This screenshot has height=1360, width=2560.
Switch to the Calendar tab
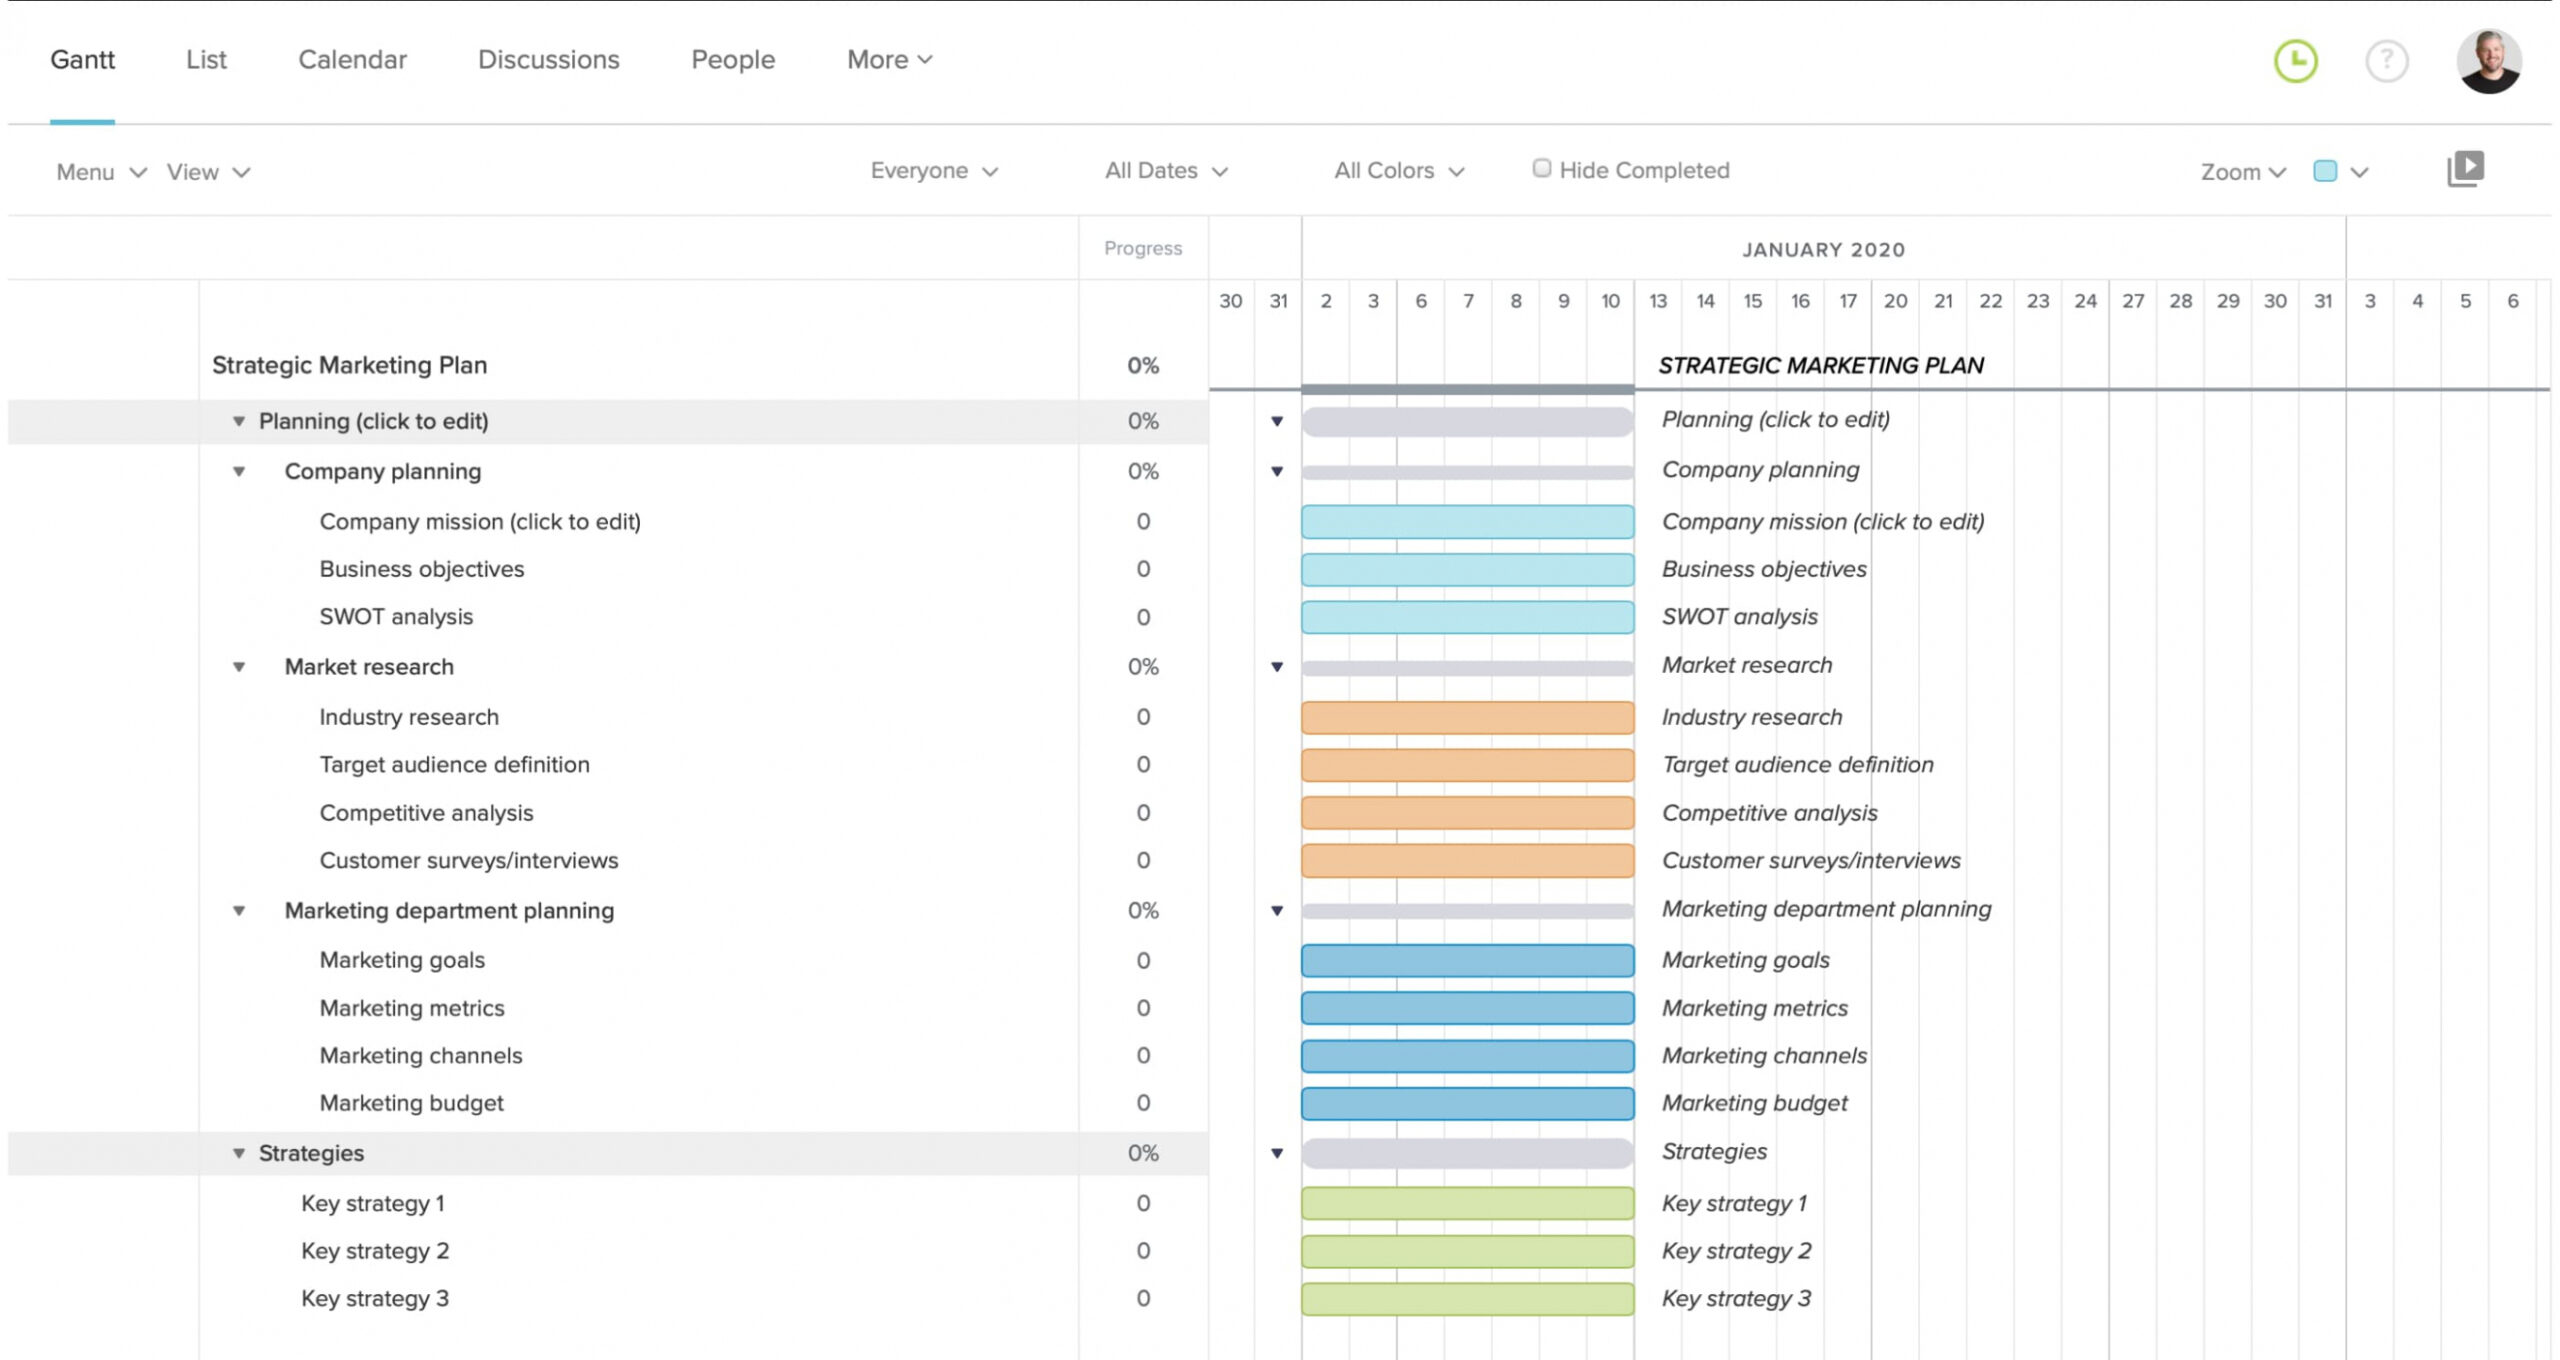click(x=352, y=59)
